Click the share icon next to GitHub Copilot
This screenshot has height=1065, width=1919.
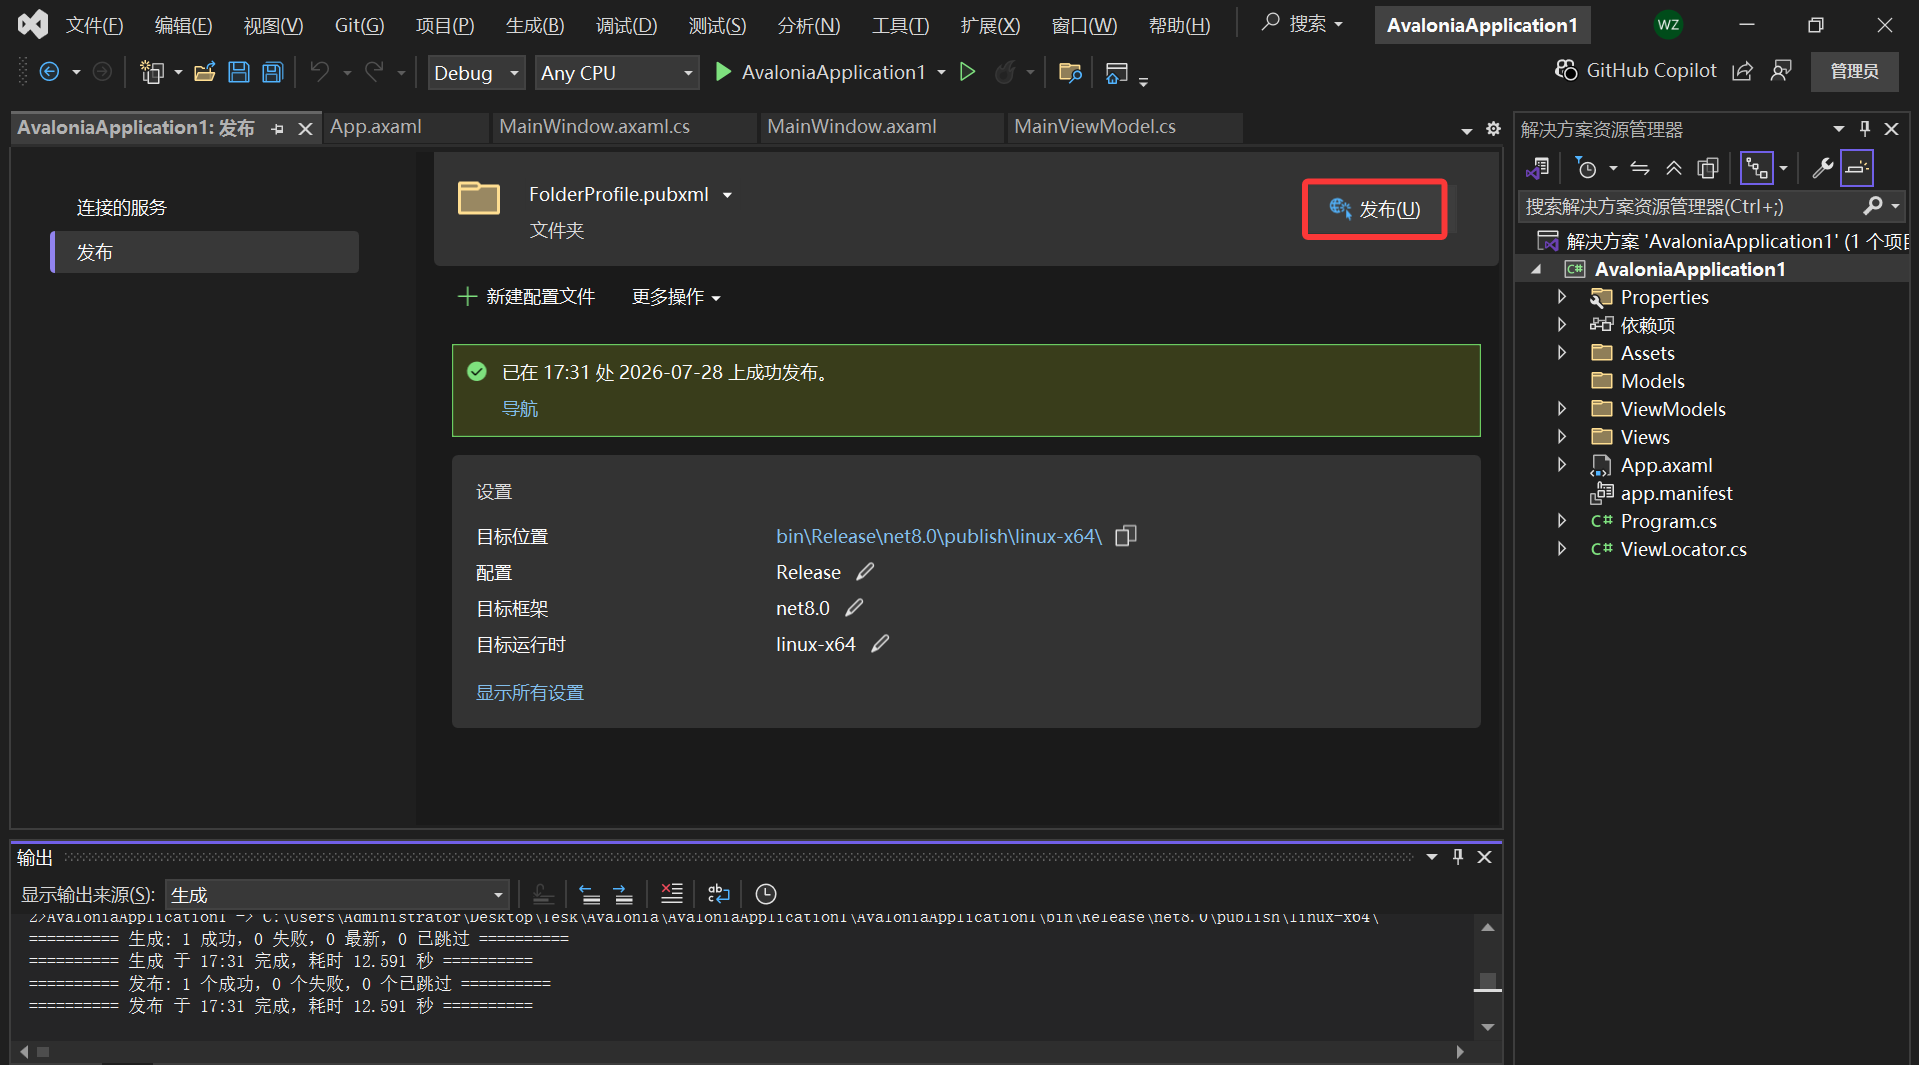[x=1743, y=71]
